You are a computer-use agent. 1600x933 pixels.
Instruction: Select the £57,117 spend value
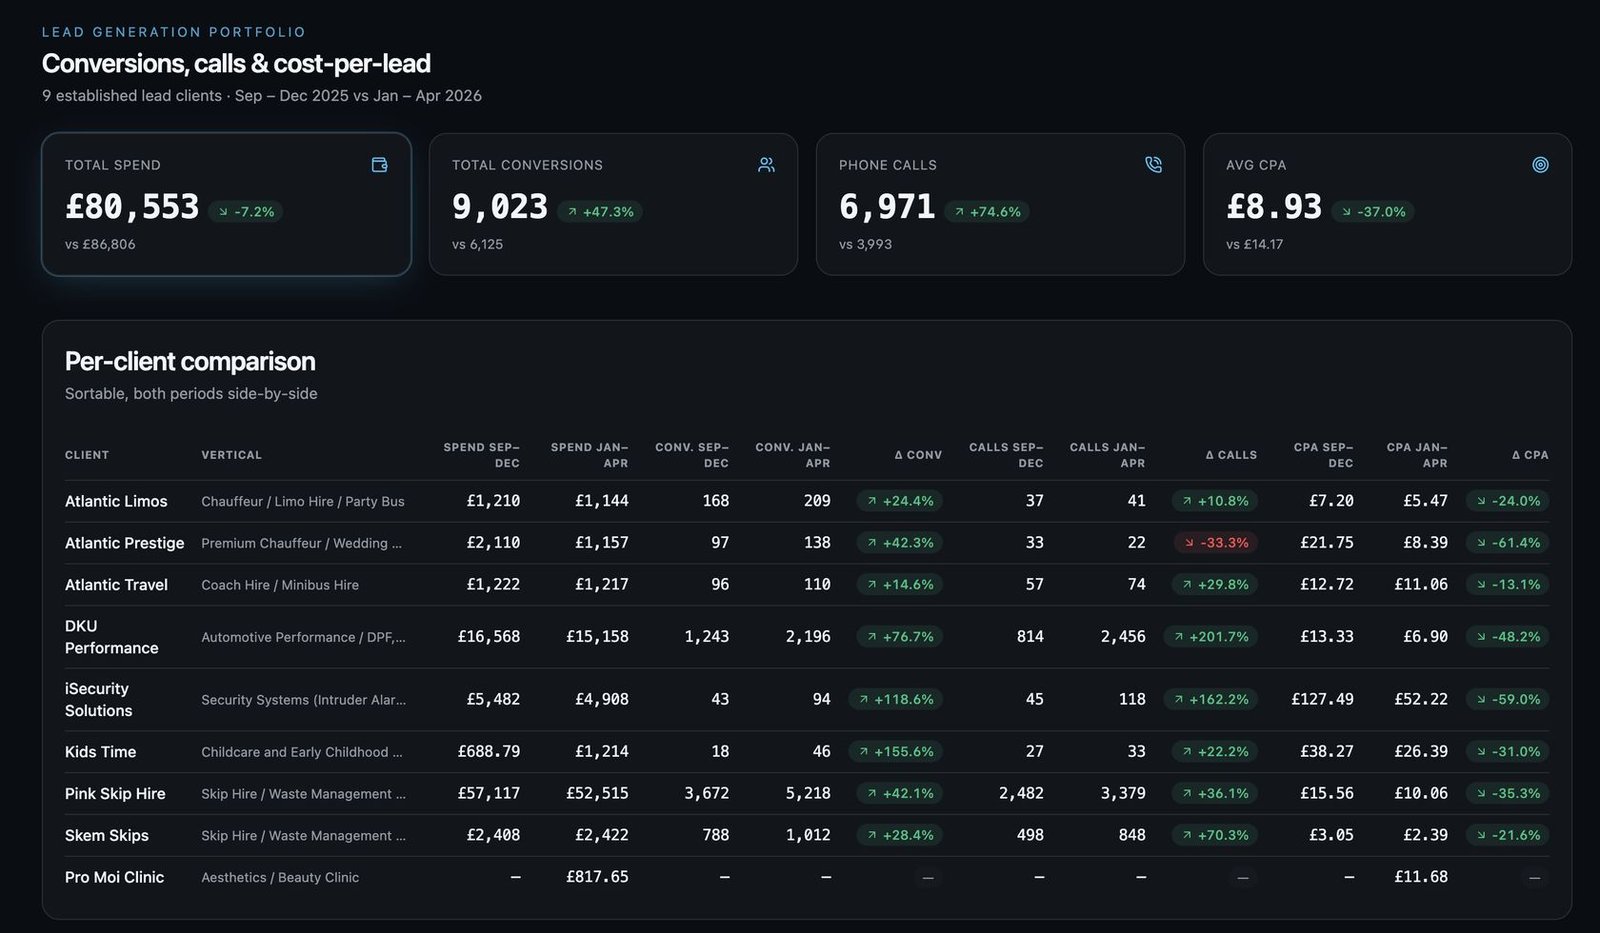click(x=489, y=793)
